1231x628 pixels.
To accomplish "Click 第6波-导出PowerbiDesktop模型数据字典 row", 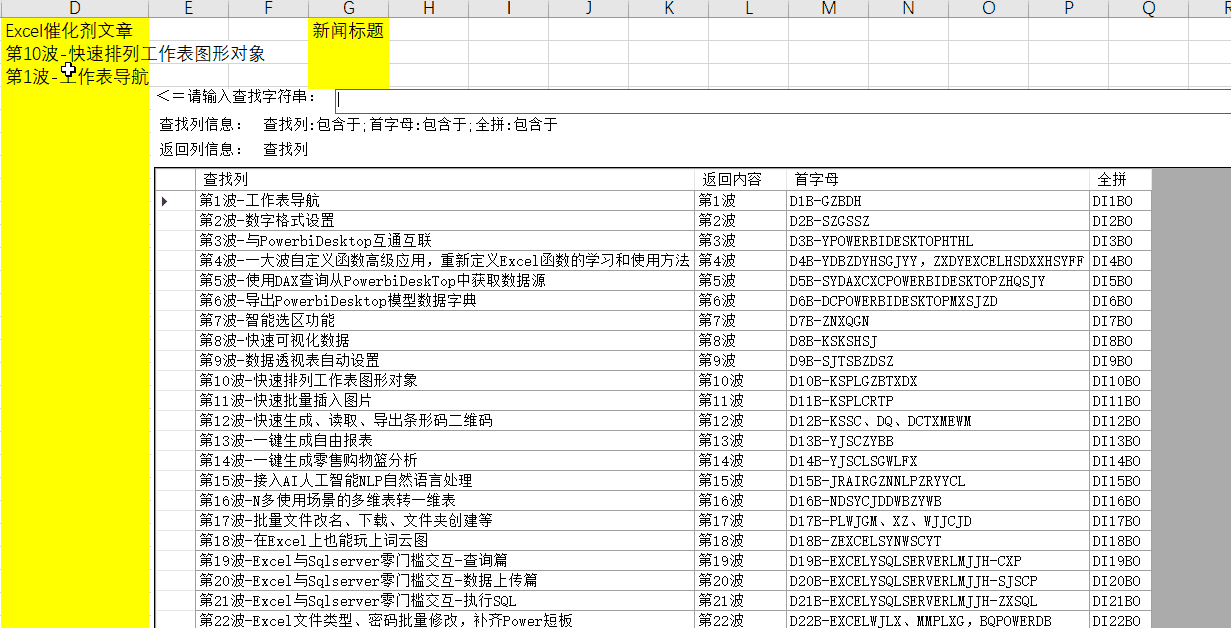I will click(445, 301).
